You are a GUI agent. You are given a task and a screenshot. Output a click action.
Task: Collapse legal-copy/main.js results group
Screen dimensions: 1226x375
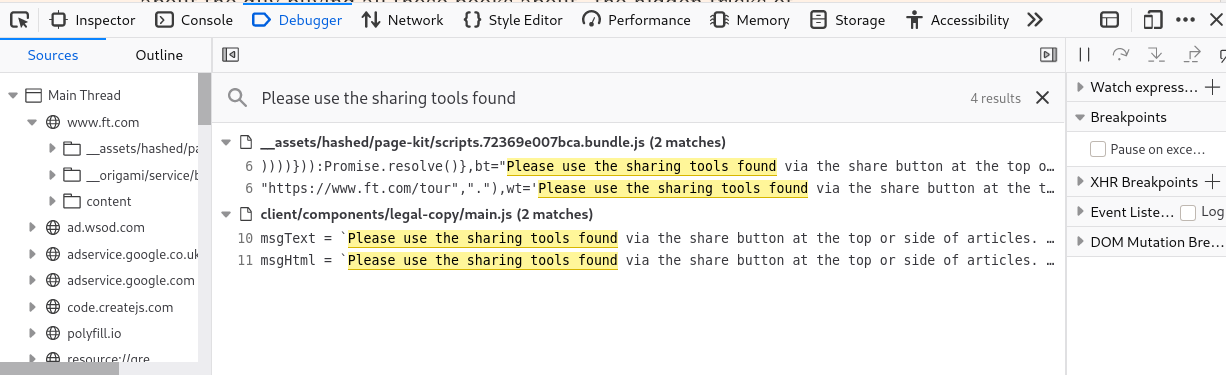coord(227,214)
